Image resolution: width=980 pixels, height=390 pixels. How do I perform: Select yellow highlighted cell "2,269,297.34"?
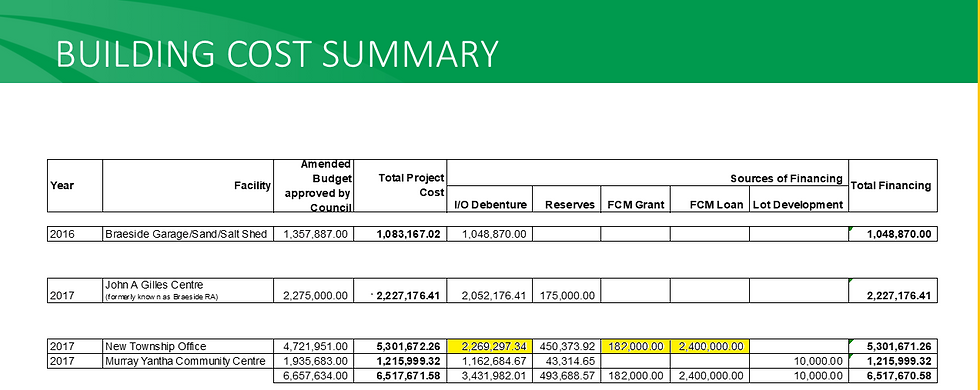tap(489, 346)
